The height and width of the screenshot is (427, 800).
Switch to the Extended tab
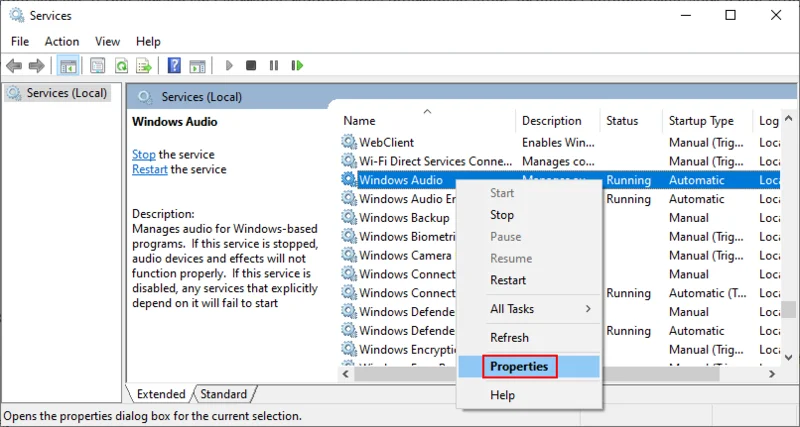[161, 394]
